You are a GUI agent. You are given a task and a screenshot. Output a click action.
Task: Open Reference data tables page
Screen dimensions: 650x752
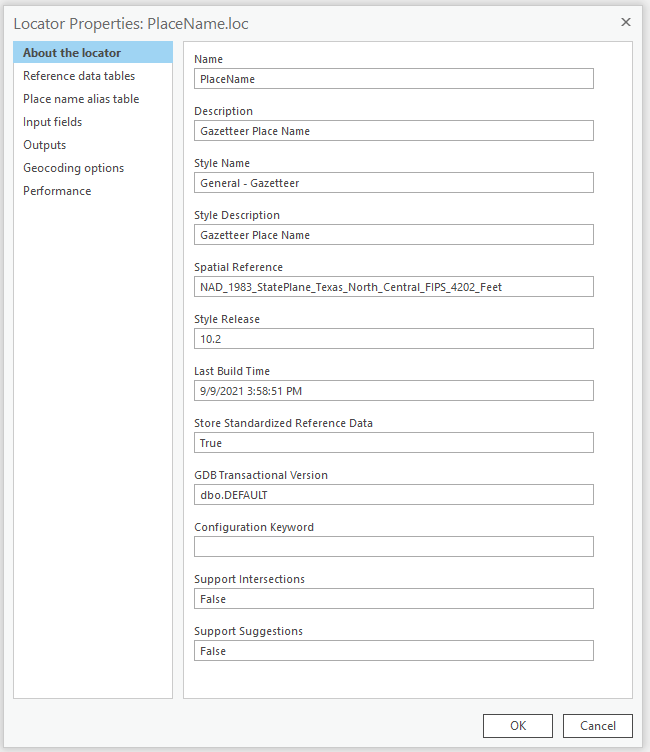pos(79,76)
